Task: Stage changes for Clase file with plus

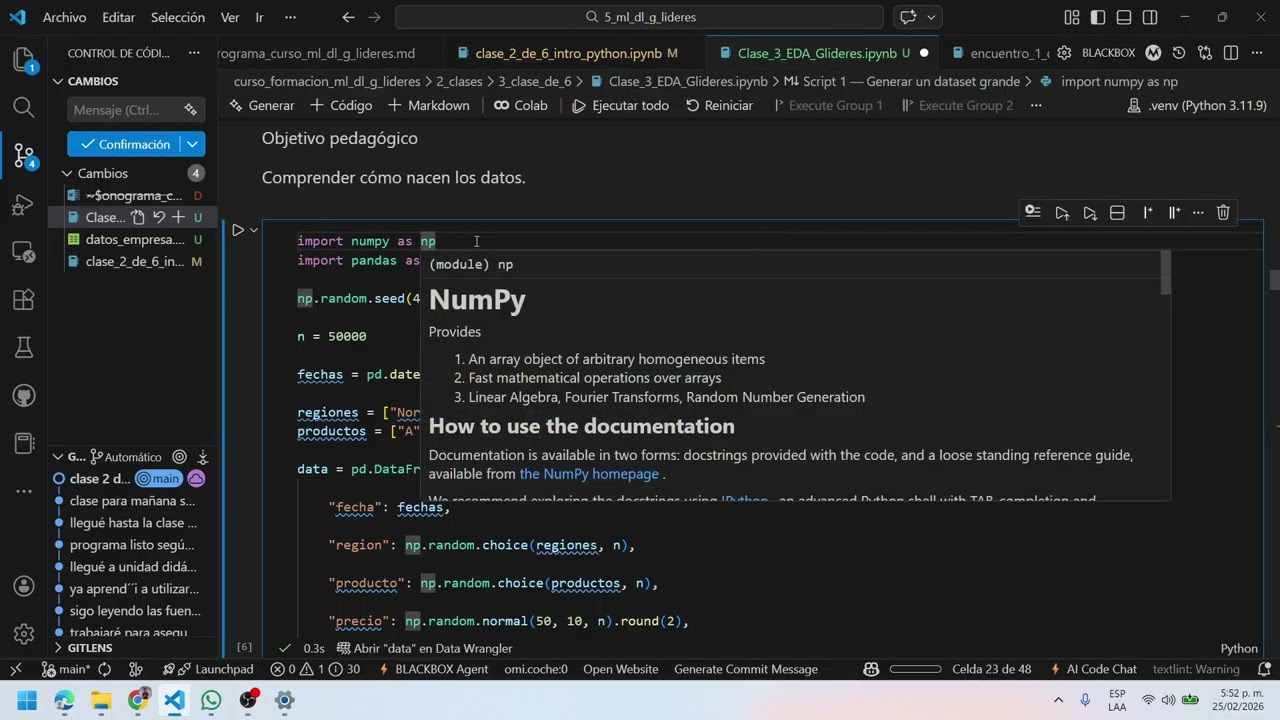Action: [178, 217]
